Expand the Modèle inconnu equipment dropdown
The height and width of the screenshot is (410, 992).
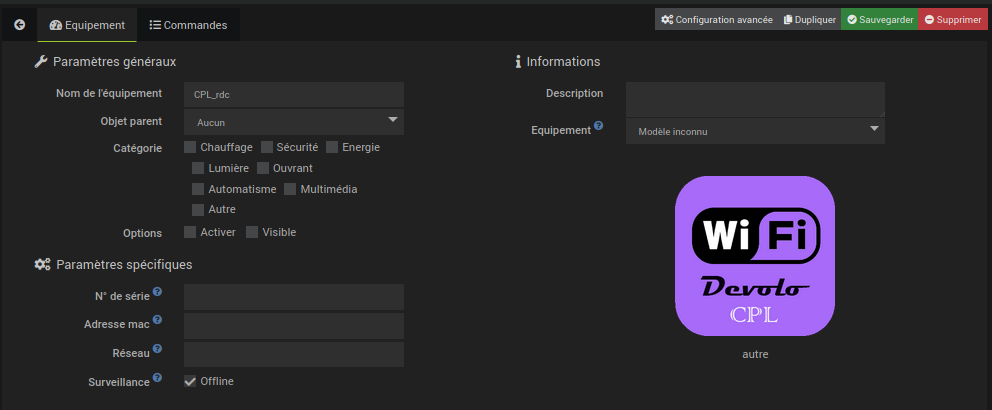(x=755, y=131)
